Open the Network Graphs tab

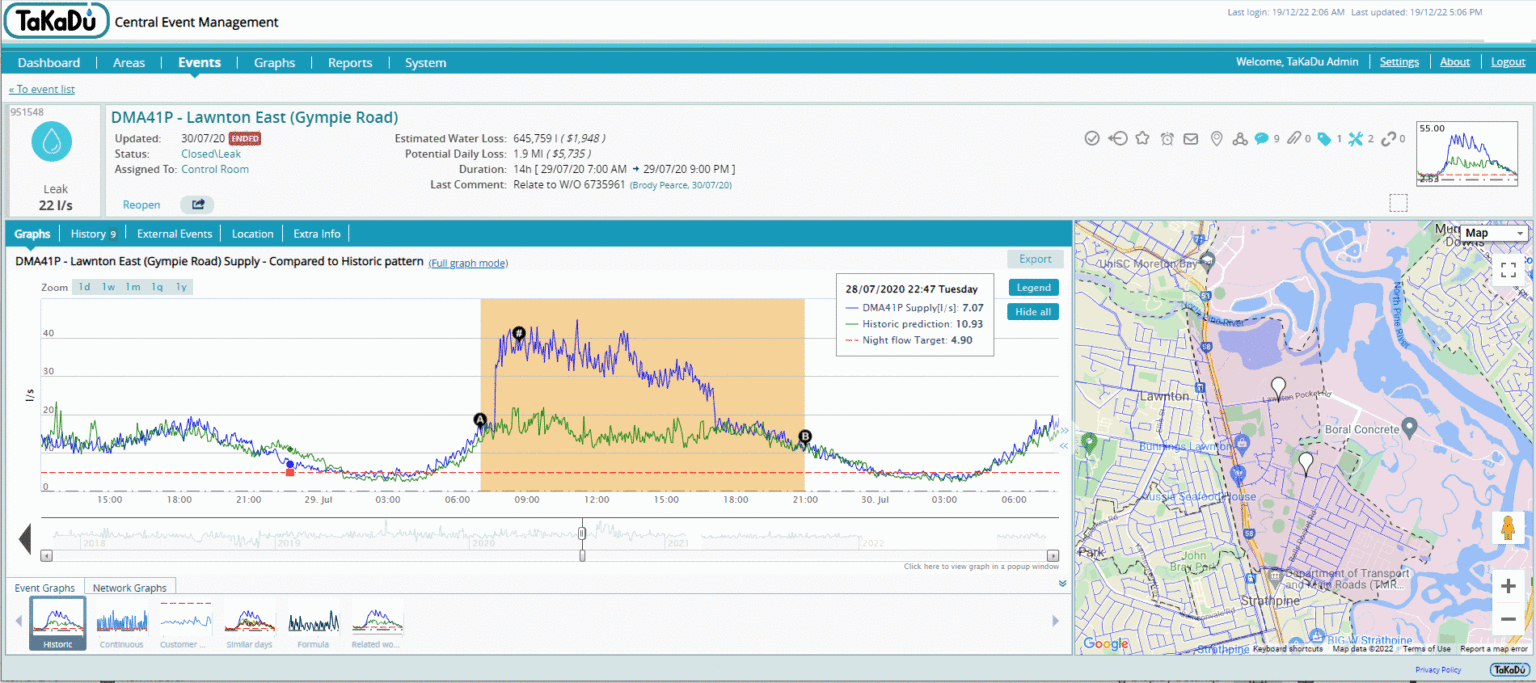coord(130,588)
